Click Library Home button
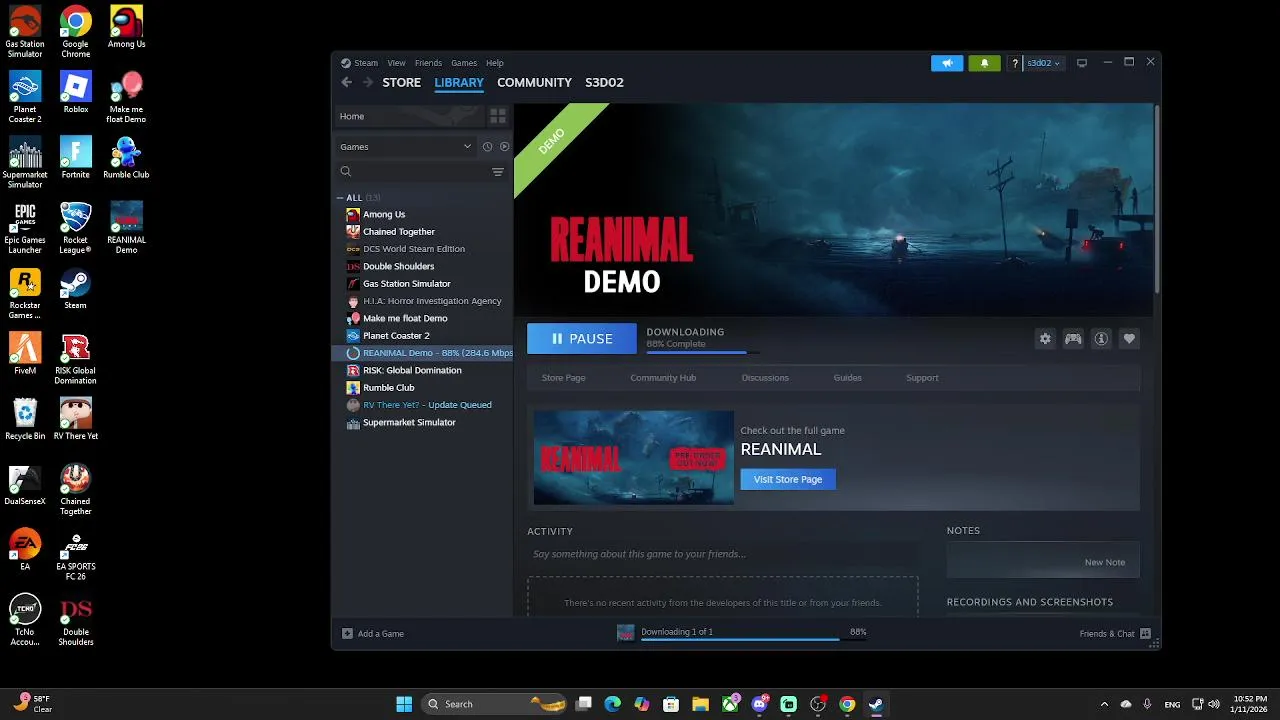Screen dimensions: 1280x720 click(408, 116)
